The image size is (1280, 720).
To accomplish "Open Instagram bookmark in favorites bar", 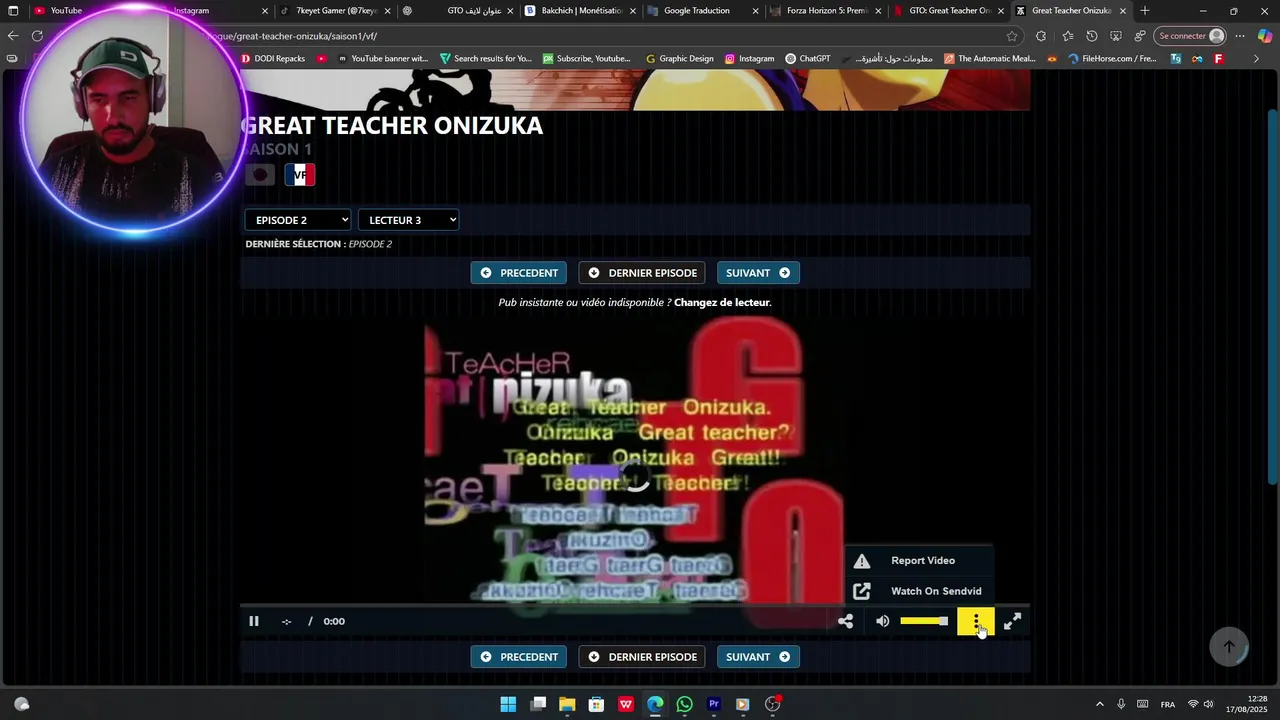I will (x=749, y=59).
